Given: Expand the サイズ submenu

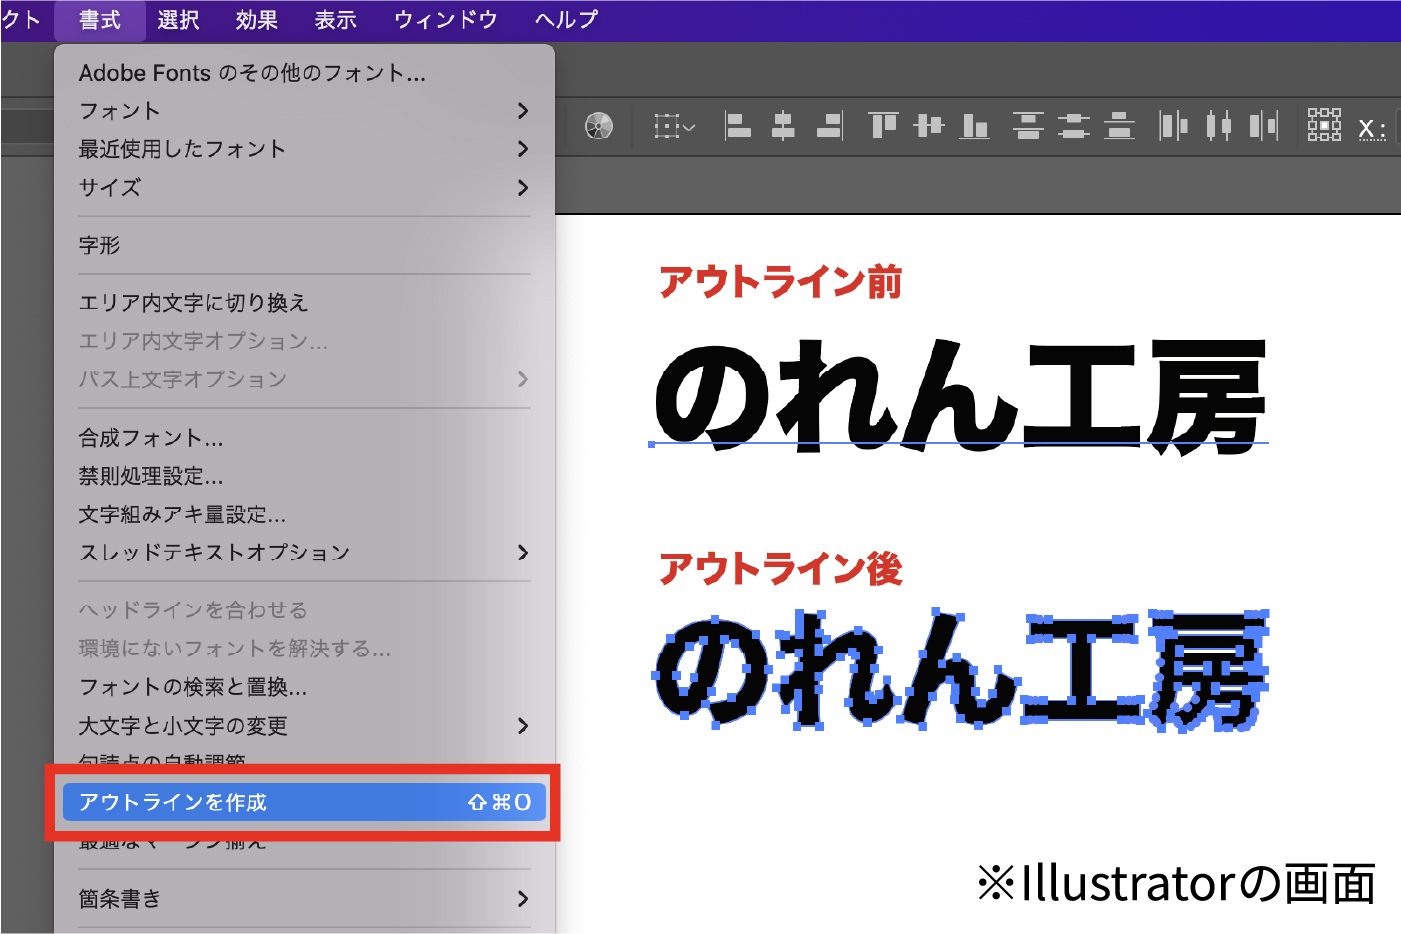Looking at the screenshot, I should click(x=304, y=188).
